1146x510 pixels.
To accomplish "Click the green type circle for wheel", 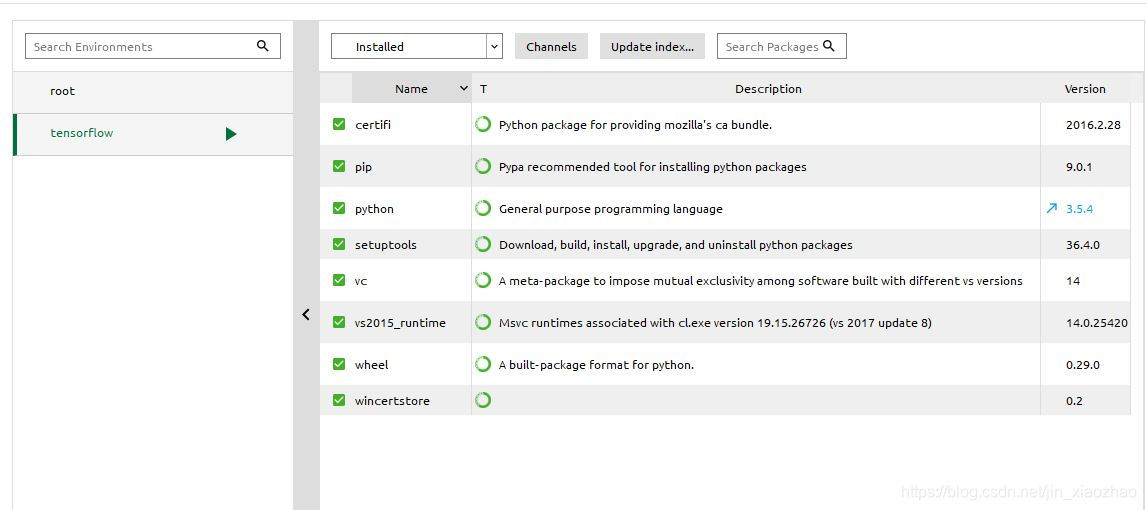I will (x=483, y=364).
